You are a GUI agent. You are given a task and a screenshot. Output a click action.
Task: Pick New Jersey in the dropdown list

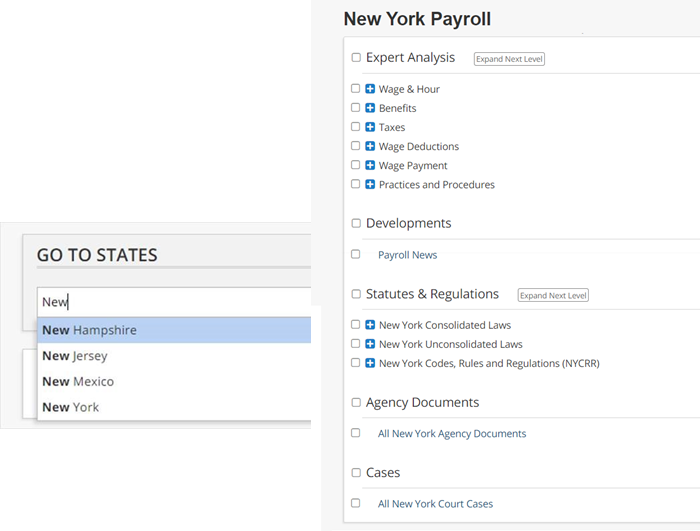[75, 356]
